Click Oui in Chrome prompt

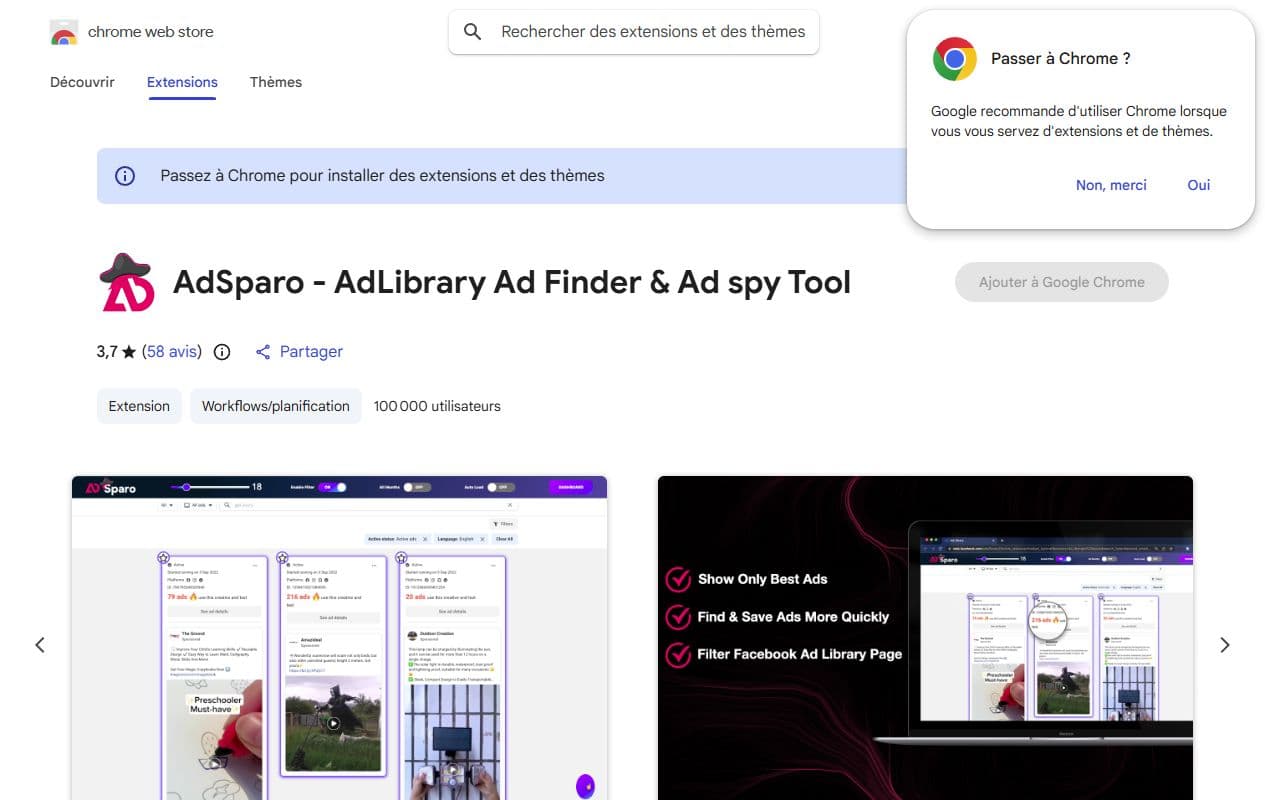1199,185
